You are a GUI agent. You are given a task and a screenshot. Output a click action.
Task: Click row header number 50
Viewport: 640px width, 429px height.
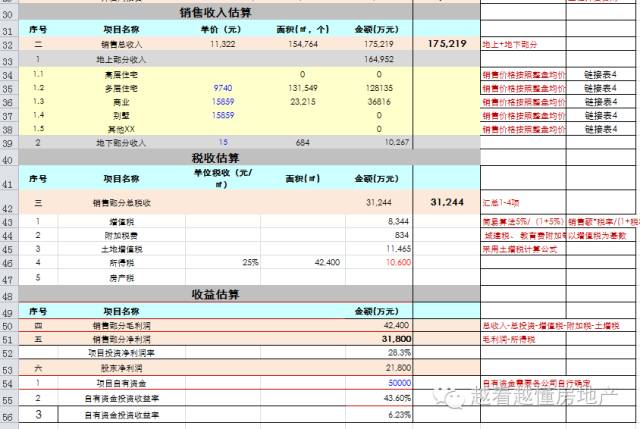click(x=8, y=326)
